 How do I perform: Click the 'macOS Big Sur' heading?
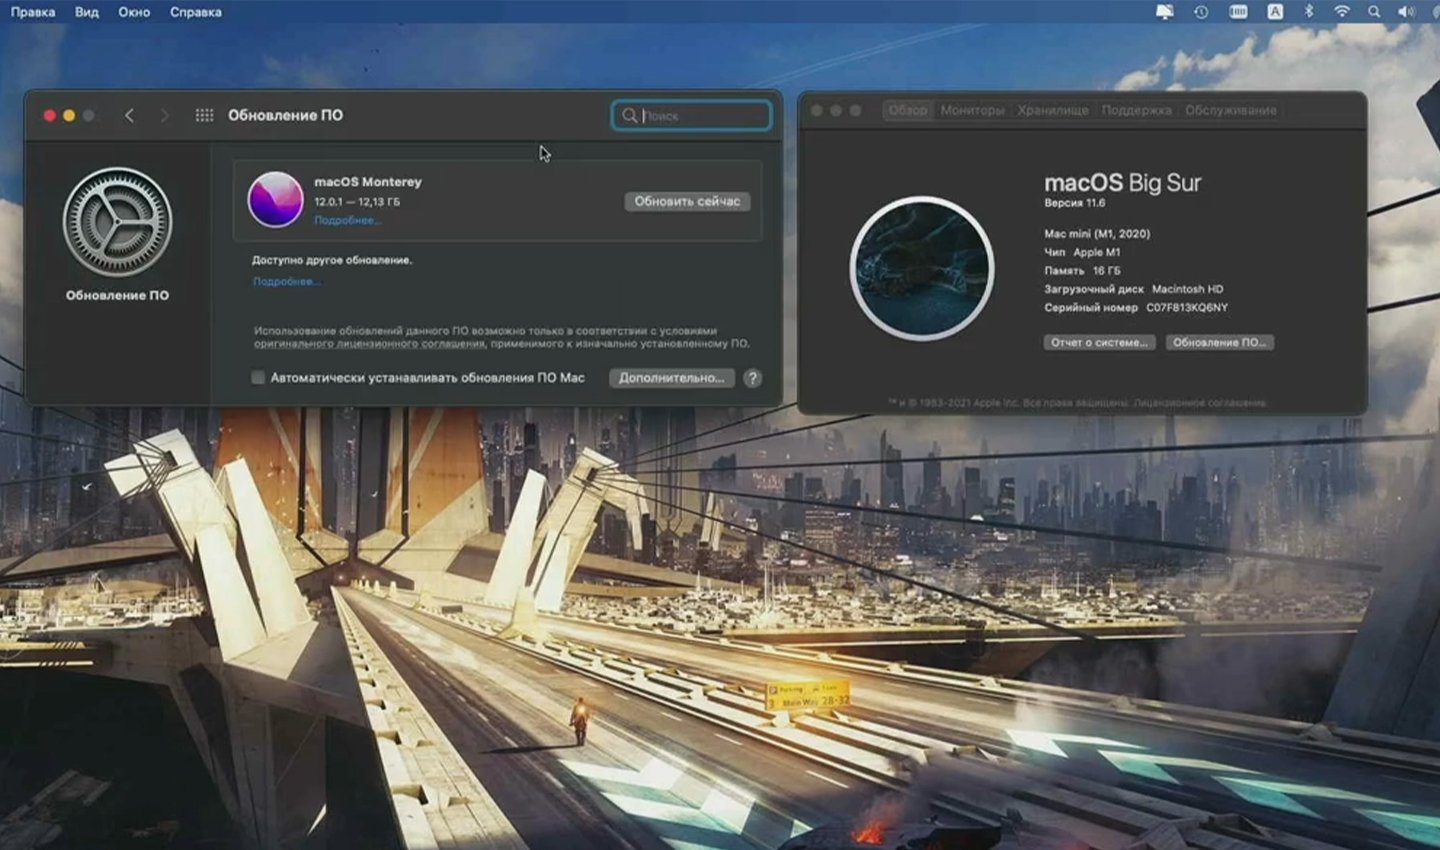pos(1122,183)
